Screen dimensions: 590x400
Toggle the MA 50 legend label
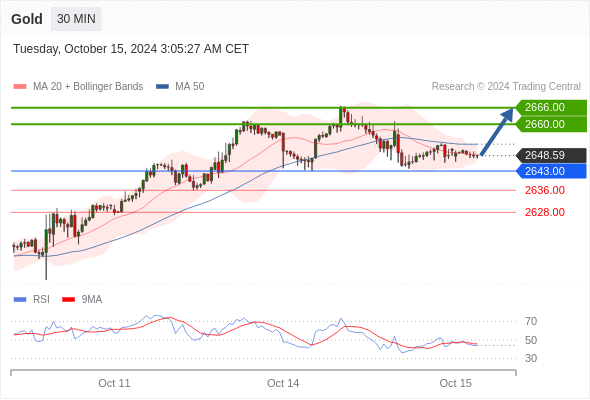click(x=190, y=87)
